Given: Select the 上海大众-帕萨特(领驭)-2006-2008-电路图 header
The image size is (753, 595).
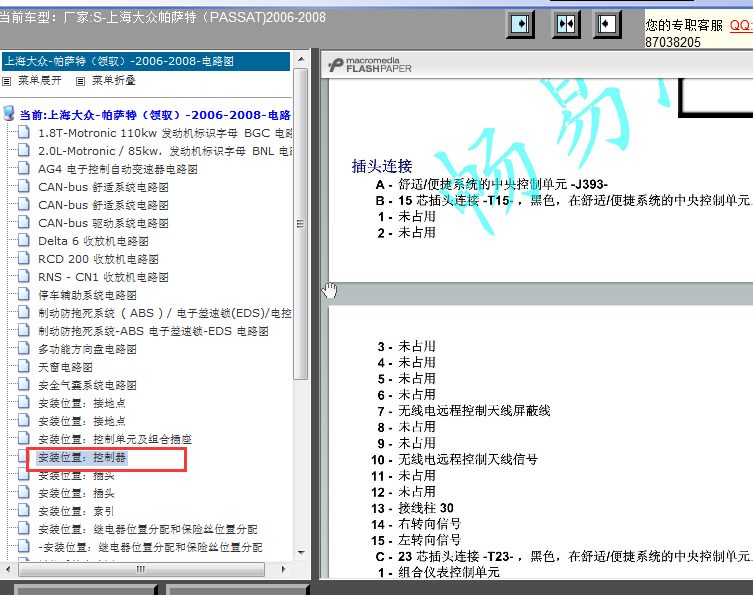Looking at the screenshot, I should (x=146, y=61).
